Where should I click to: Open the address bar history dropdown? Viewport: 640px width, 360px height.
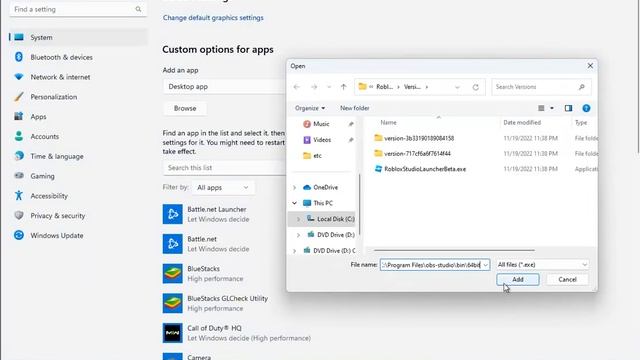[x=457, y=87]
